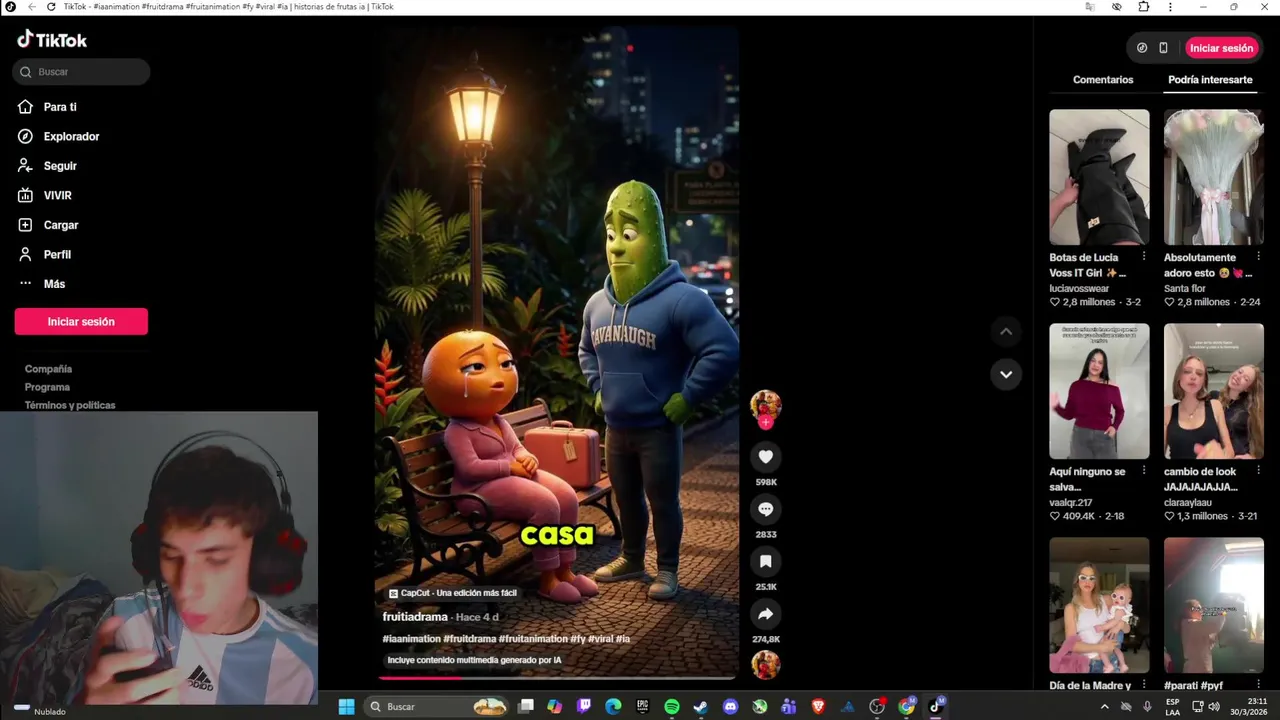Open the Perfil page

pyautogui.click(x=44, y=254)
